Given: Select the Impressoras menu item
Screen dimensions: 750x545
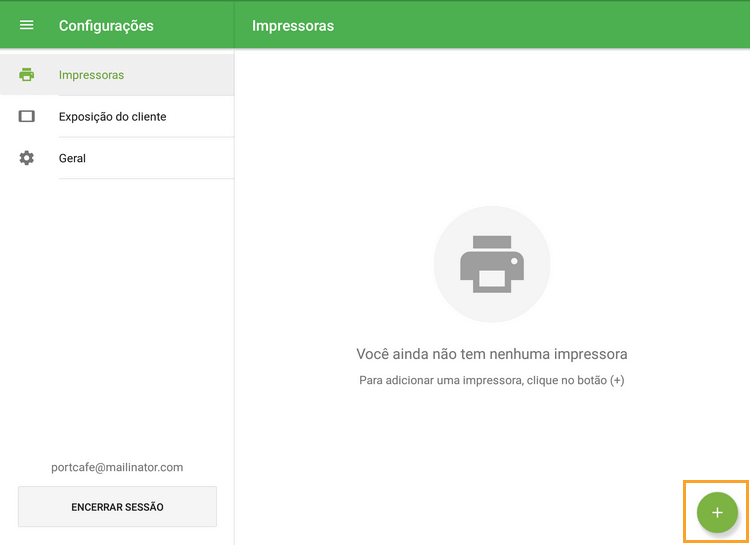Looking at the screenshot, I should point(117,75).
